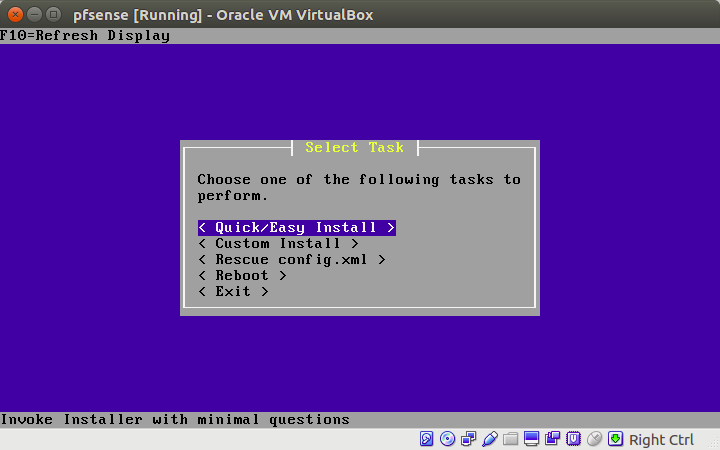The image size is (720, 450).
Task: Minimize the pfsense VirtualBox window
Action: [34, 15]
